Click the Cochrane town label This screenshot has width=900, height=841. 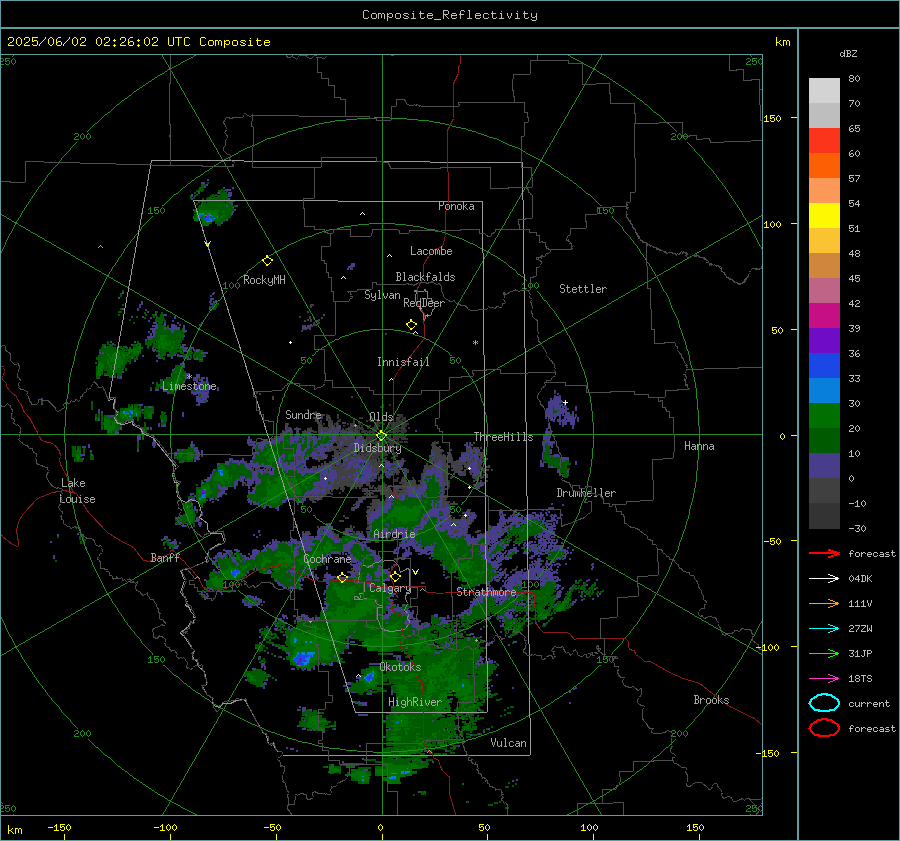tap(327, 559)
